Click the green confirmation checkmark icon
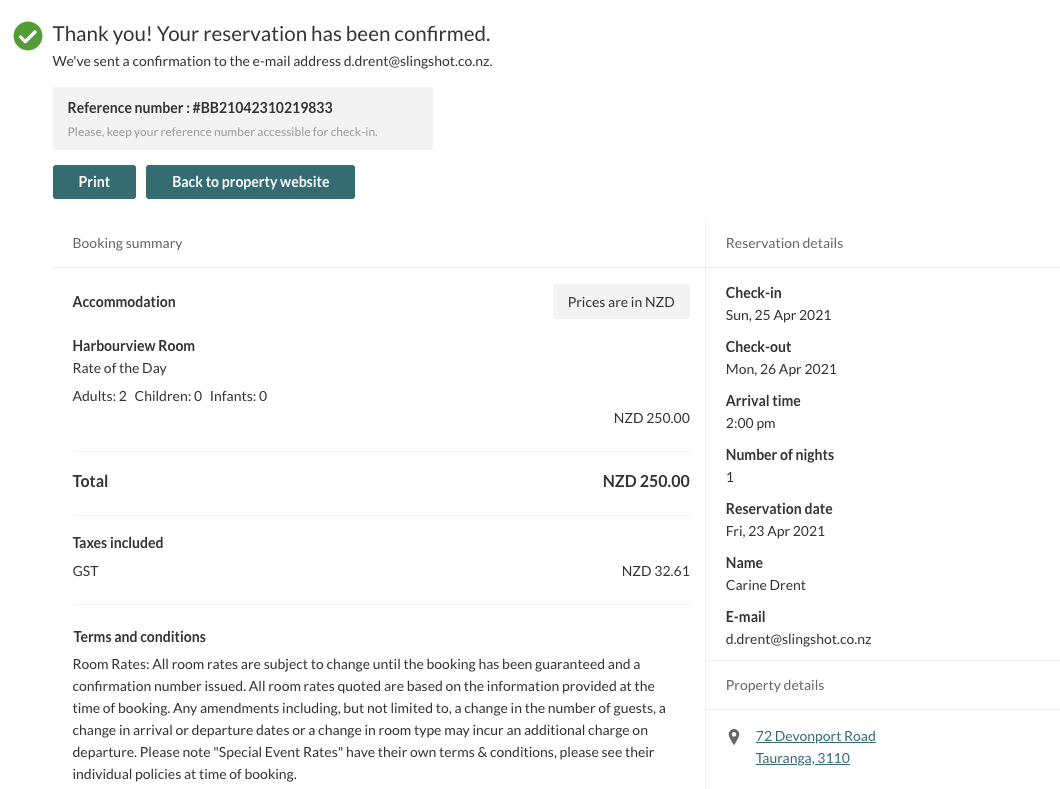This screenshot has height=789, width=1060. point(28,36)
